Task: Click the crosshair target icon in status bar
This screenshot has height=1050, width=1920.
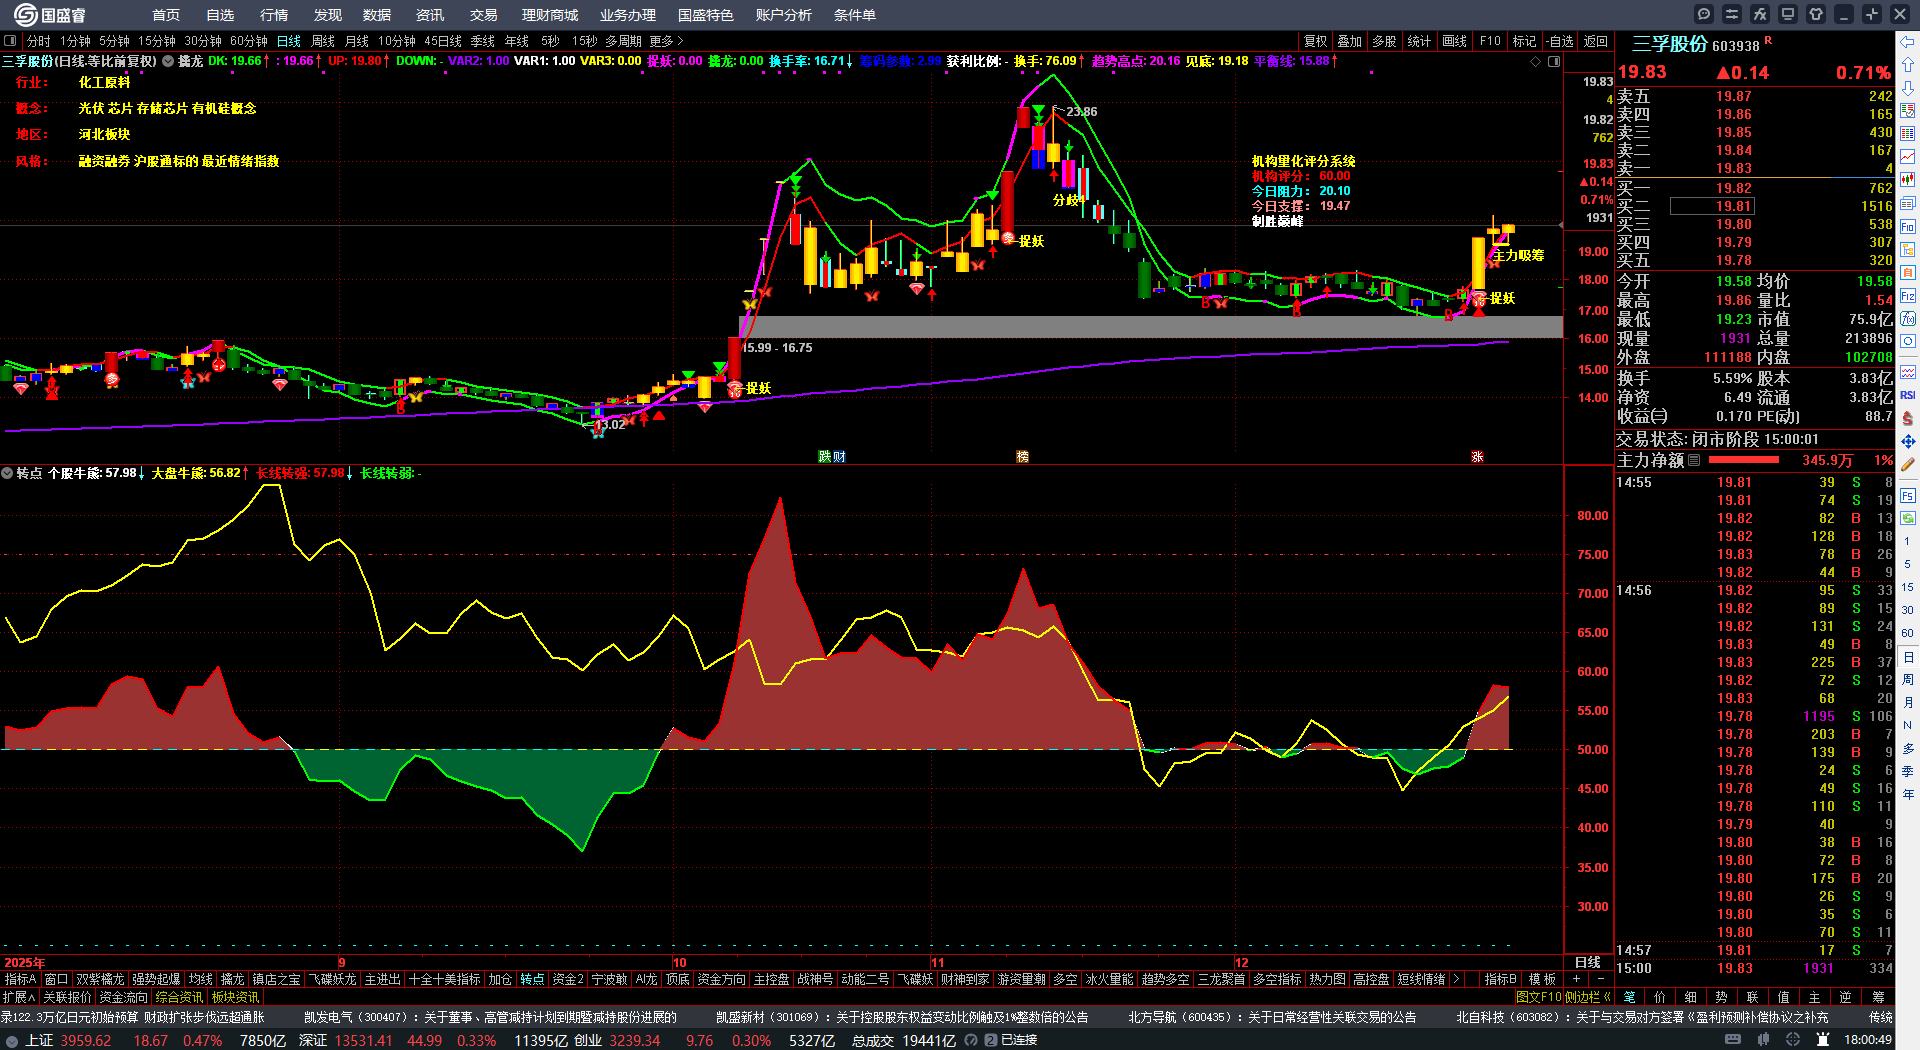Action: [x=1794, y=1040]
